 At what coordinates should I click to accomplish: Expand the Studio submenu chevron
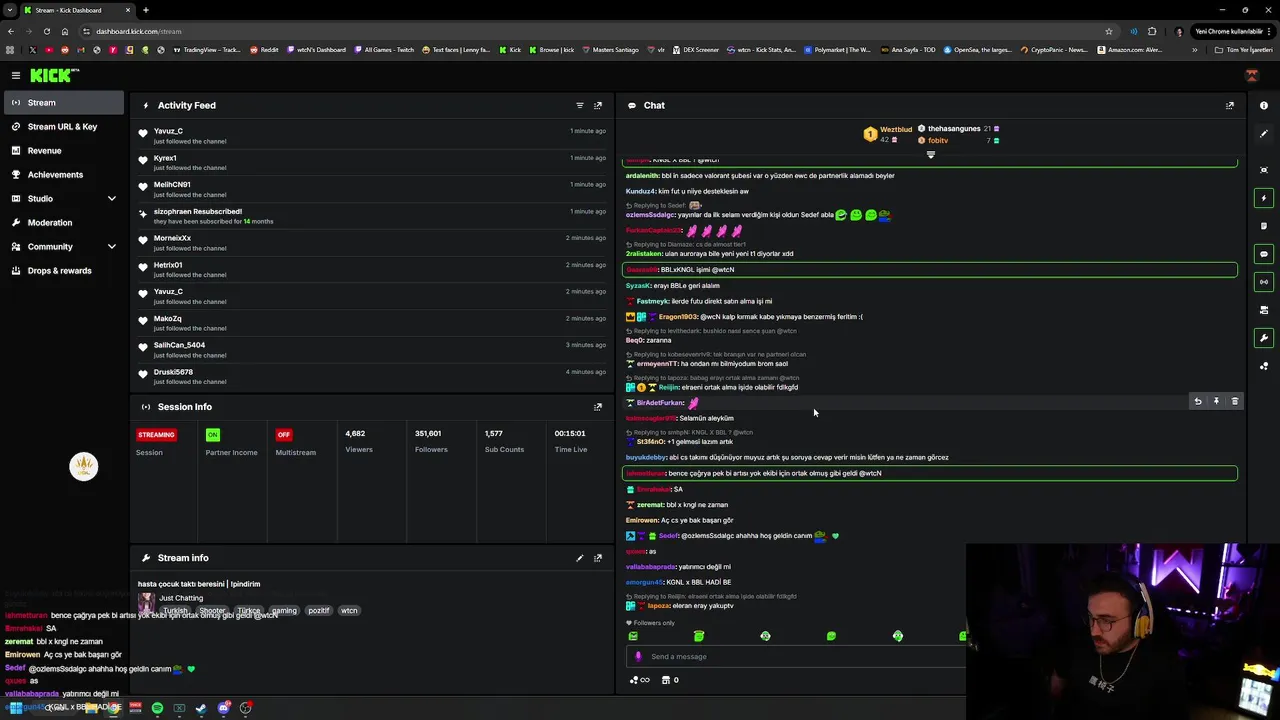click(111, 199)
